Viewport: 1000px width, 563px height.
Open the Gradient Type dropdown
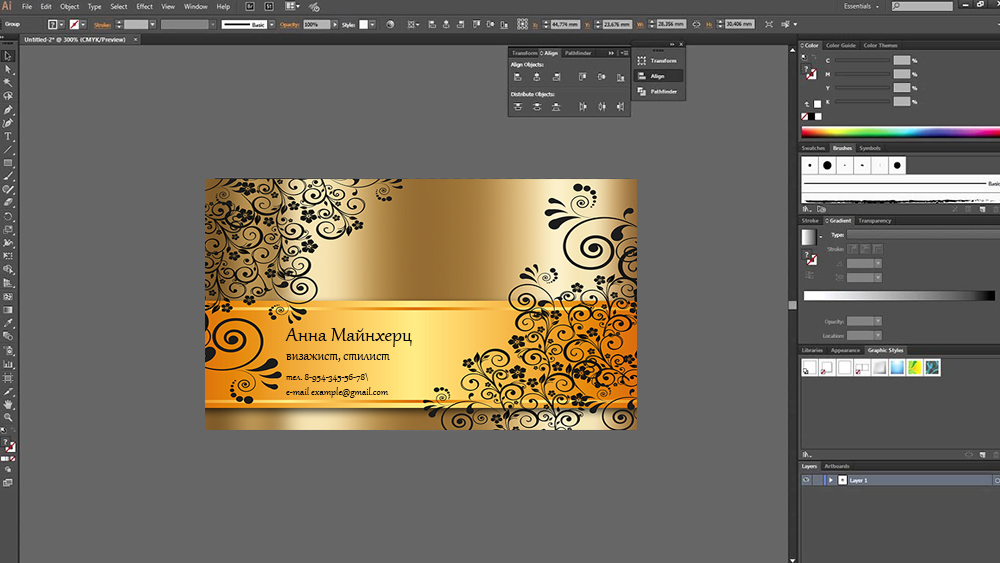point(920,235)
